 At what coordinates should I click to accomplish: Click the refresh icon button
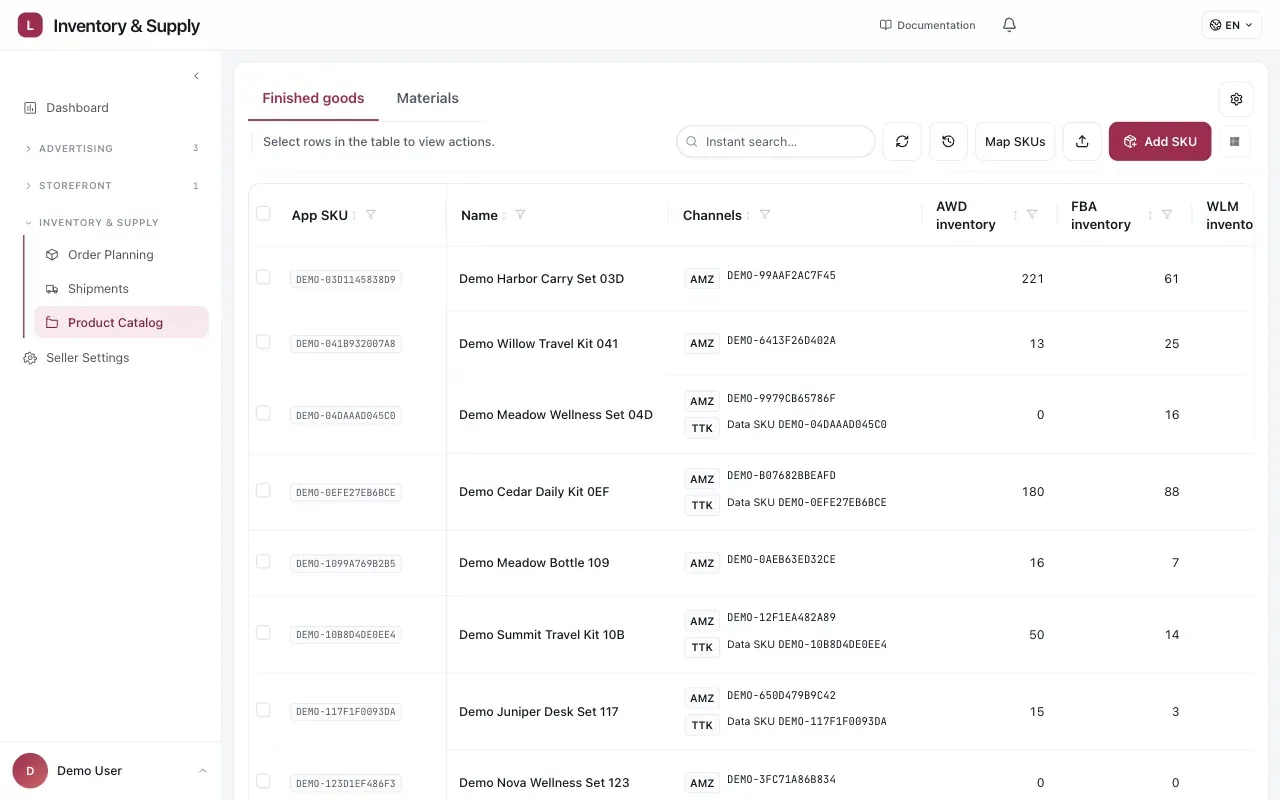coord(902,142)
